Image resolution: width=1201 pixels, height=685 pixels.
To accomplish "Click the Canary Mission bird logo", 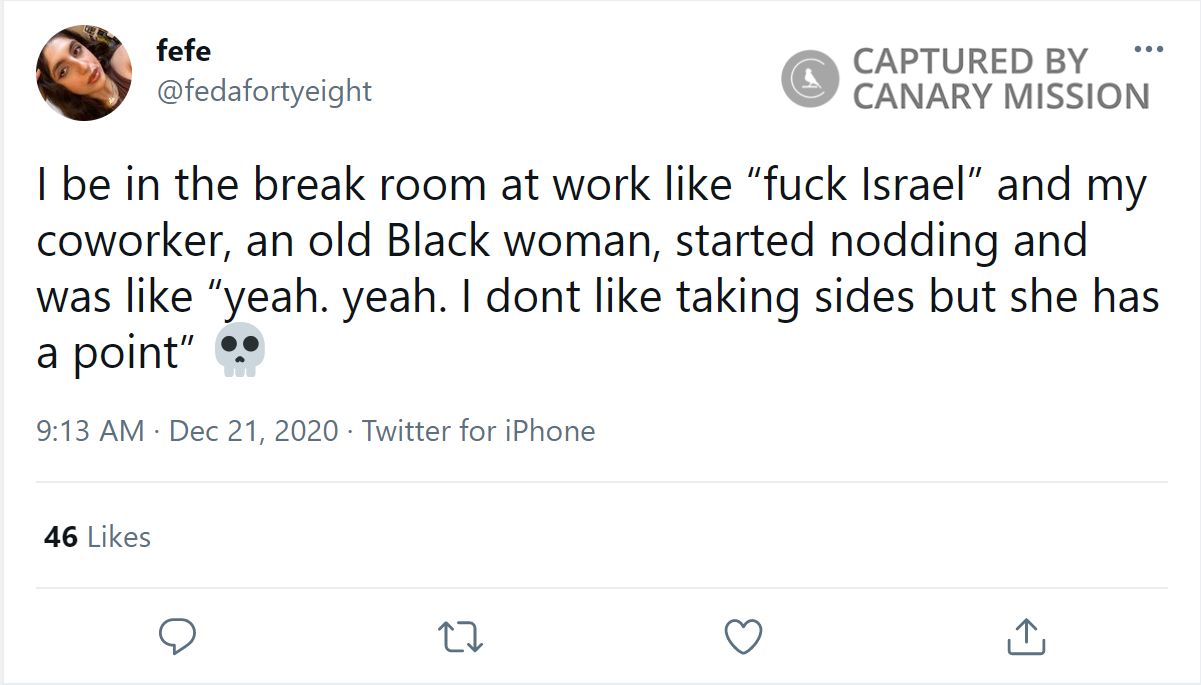I will tap(809, 79).
